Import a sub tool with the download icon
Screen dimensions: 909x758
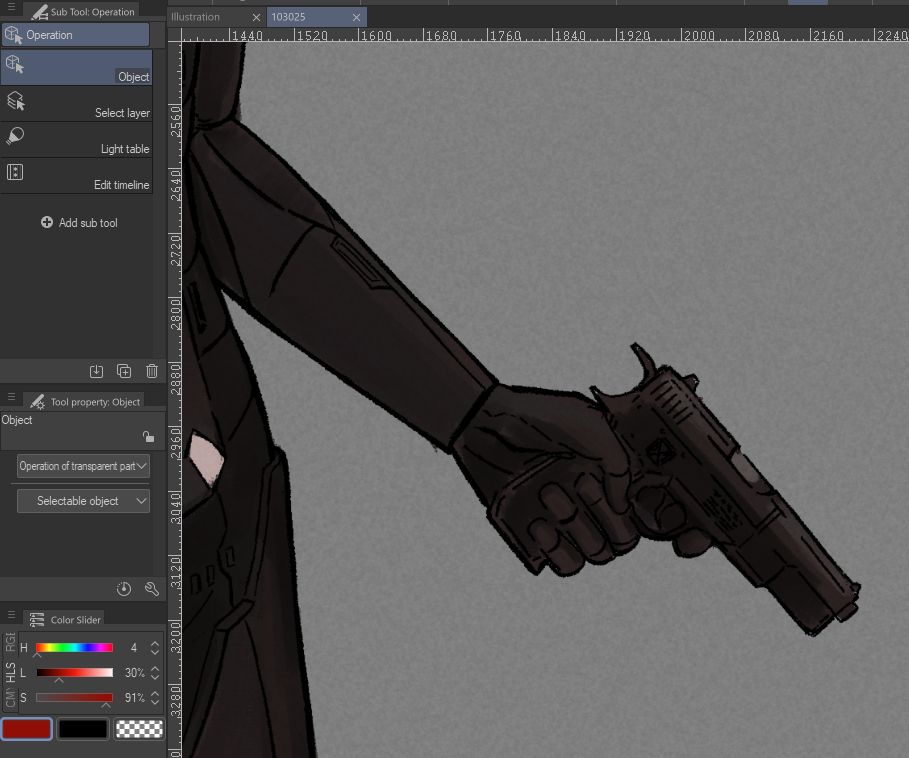click(96, 371)
